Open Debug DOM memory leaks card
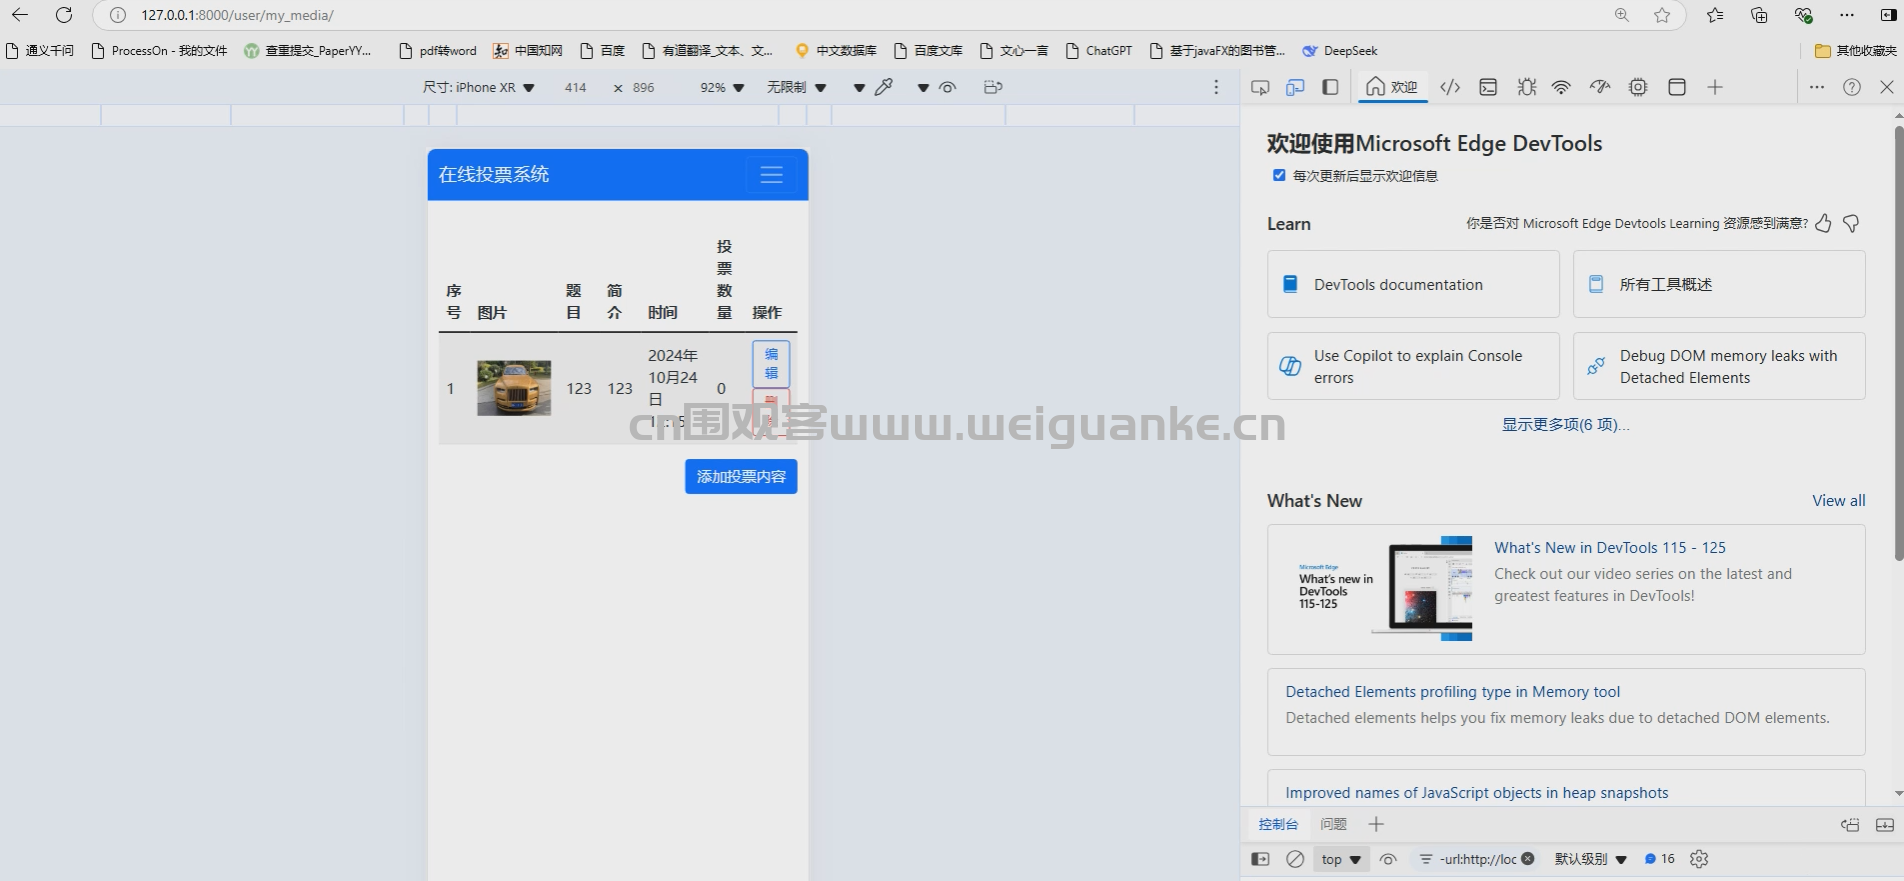This screenshot has height=881, width=1904. tap(1719, 366)
